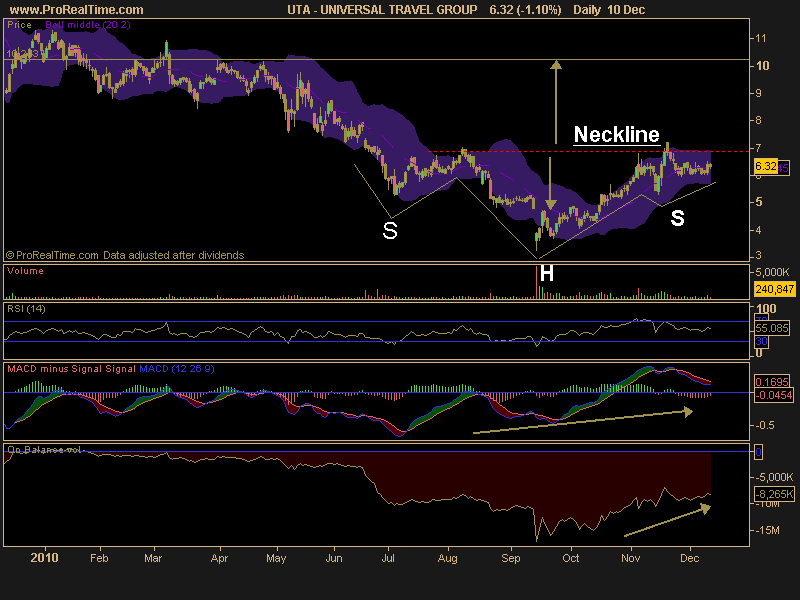The height and width of the screenshot is (600, 800).
Task: Select the upward target arrow above neckline
Action: pos(556,102)
